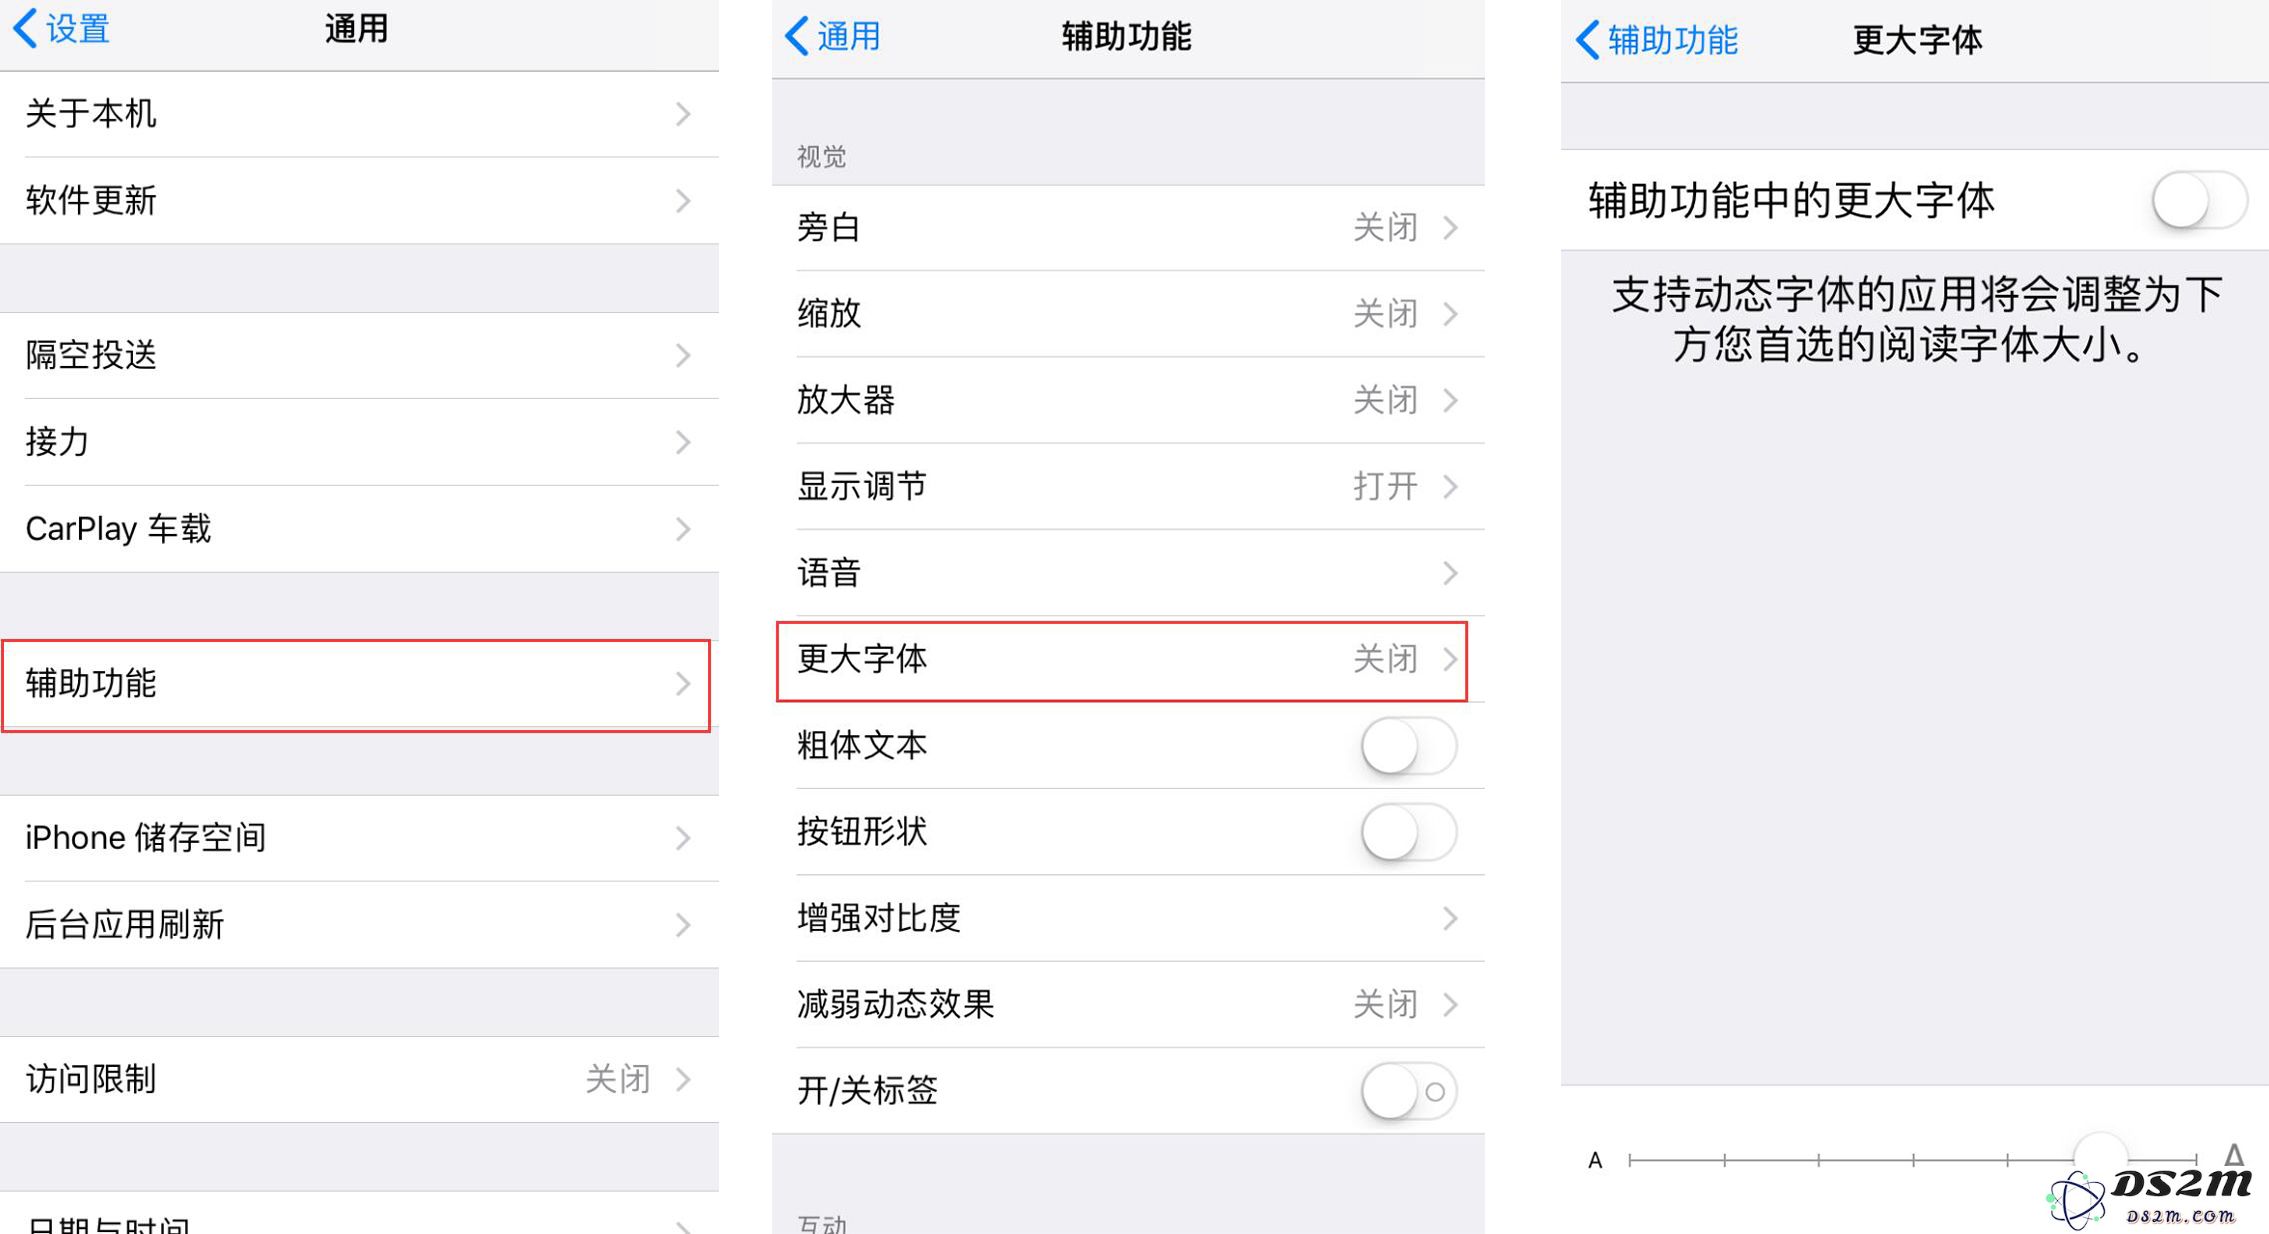This screenshot has width=2269, height=1234.
Task: Tap the back arrow to 设置
Action: [x=26, y=28]
